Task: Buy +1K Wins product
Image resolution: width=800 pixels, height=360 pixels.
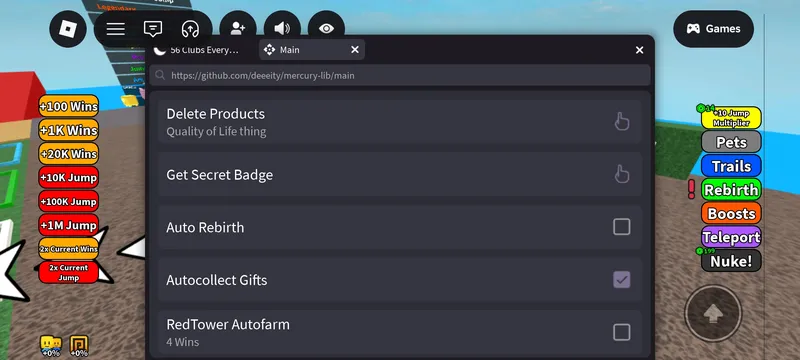Action: [x=68, y=131]
